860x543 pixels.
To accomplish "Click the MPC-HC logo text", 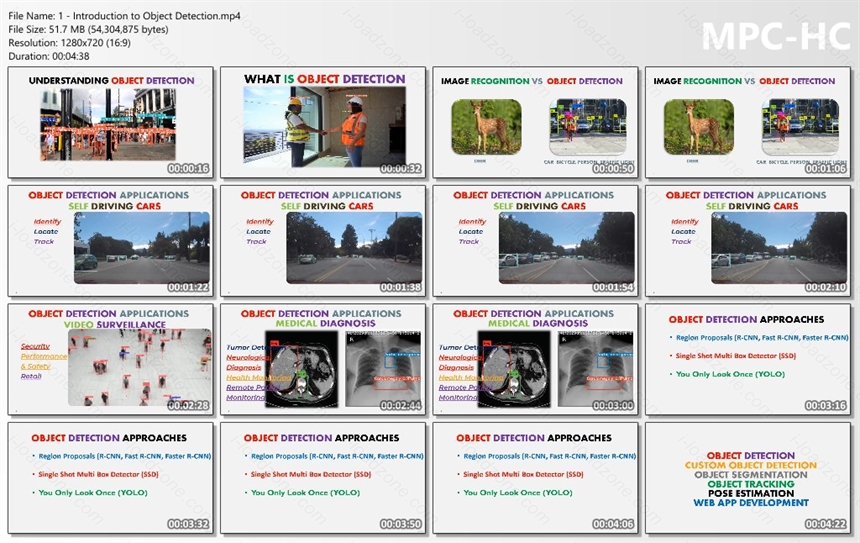I will click(x=776, y=37).
